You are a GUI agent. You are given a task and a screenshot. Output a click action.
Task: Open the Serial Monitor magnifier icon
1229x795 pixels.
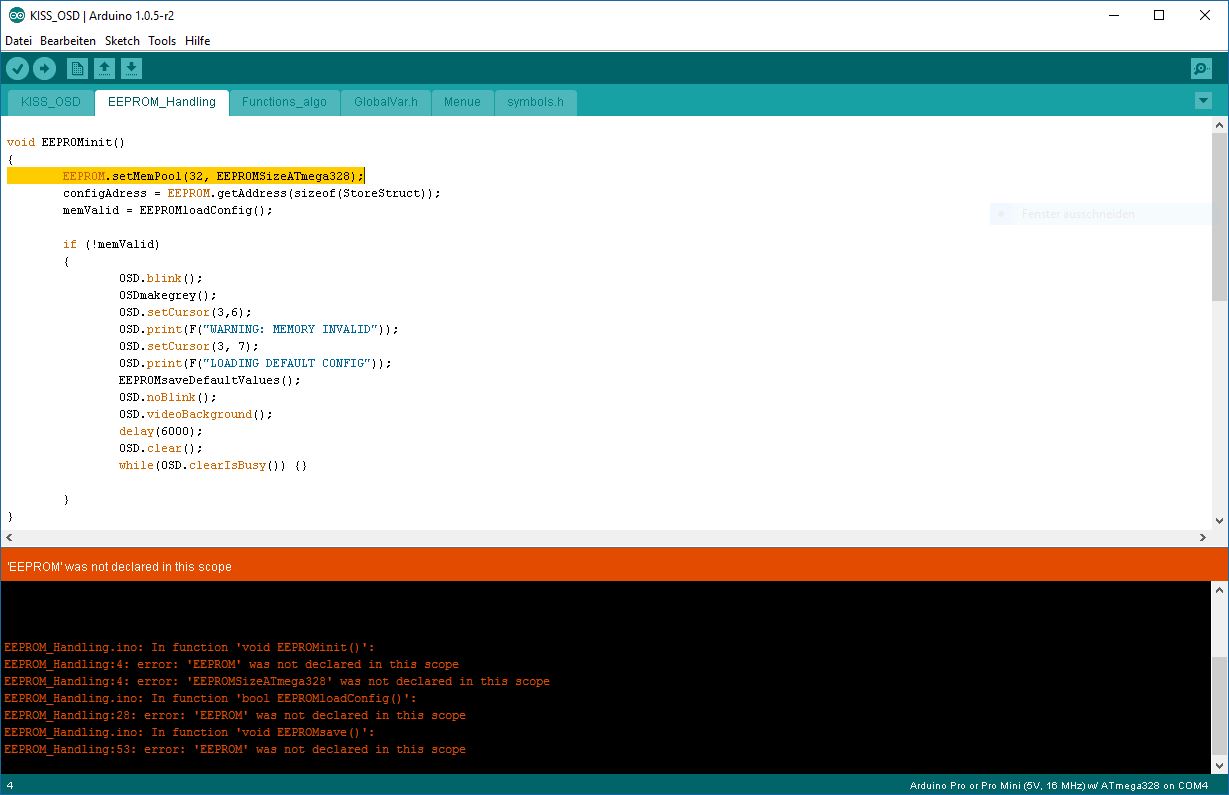(1201, 68)
